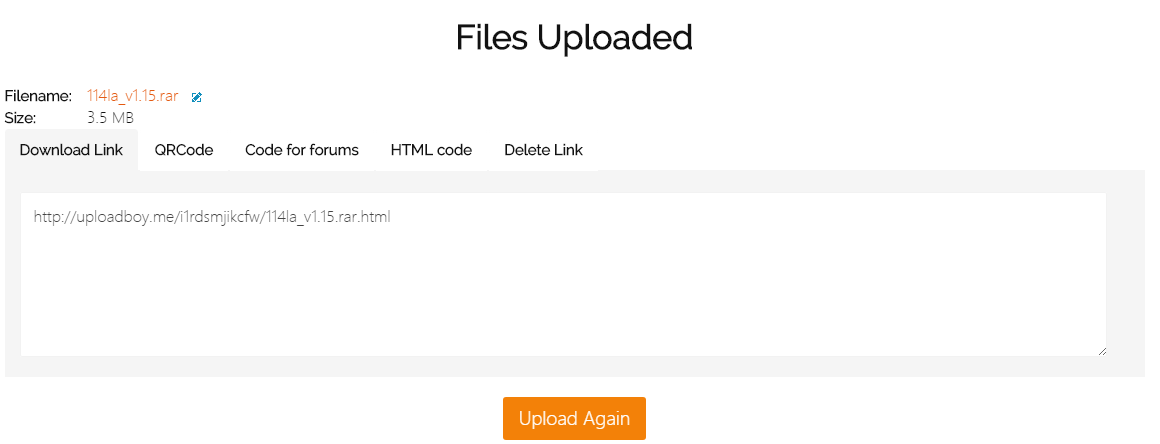The image size is (1160, 444).
Task: Open the Code for forums tab
Action: 302,150
